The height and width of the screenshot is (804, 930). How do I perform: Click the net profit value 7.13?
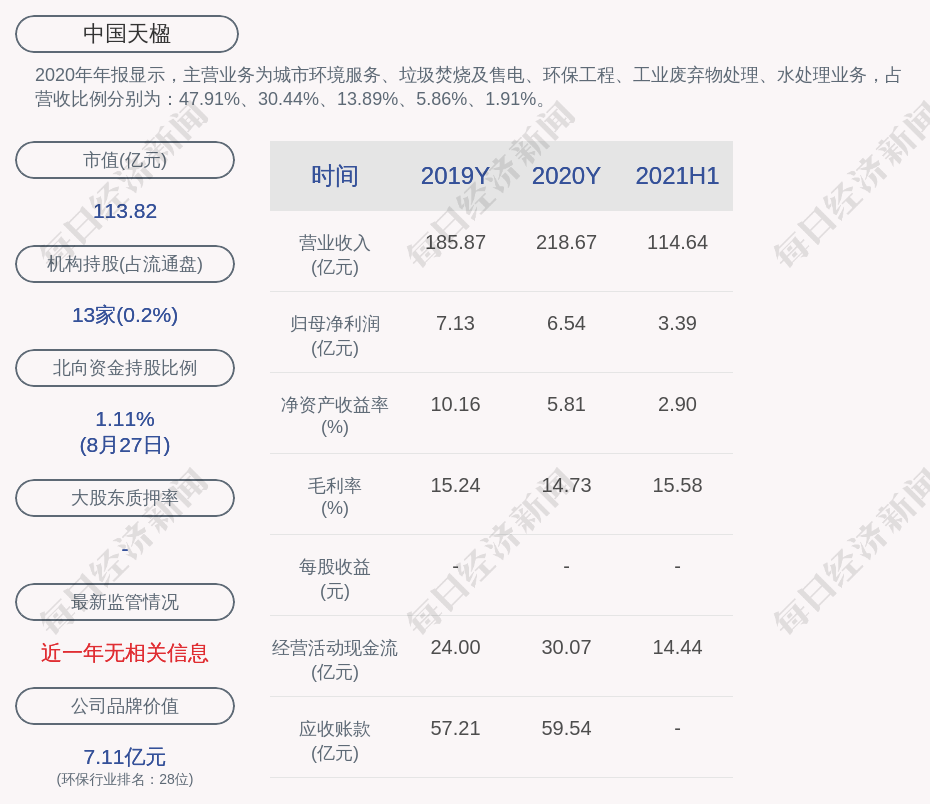pos(455,323)
